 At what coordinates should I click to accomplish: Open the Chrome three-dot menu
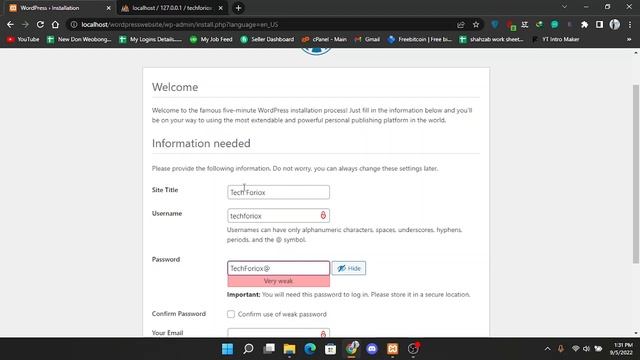[630, 24]
